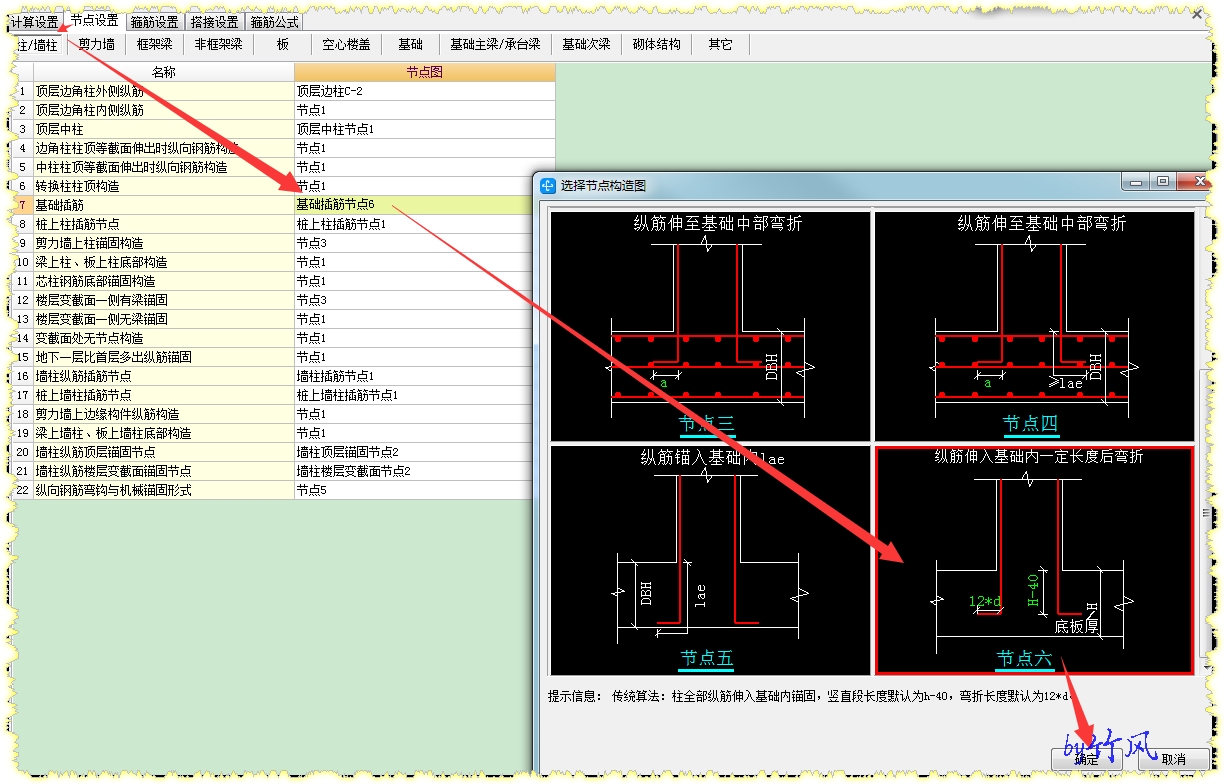This screenshot has width=1224, height=784.
Task: Choose the 节点五 construction diagram
Action: [710, 560]
